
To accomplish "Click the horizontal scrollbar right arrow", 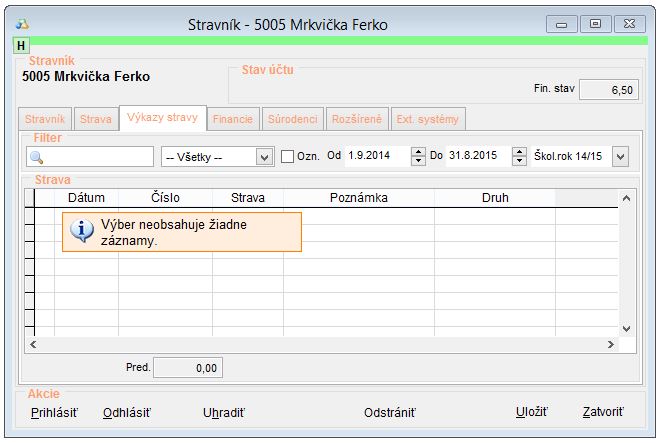I will tap(610, 344).
